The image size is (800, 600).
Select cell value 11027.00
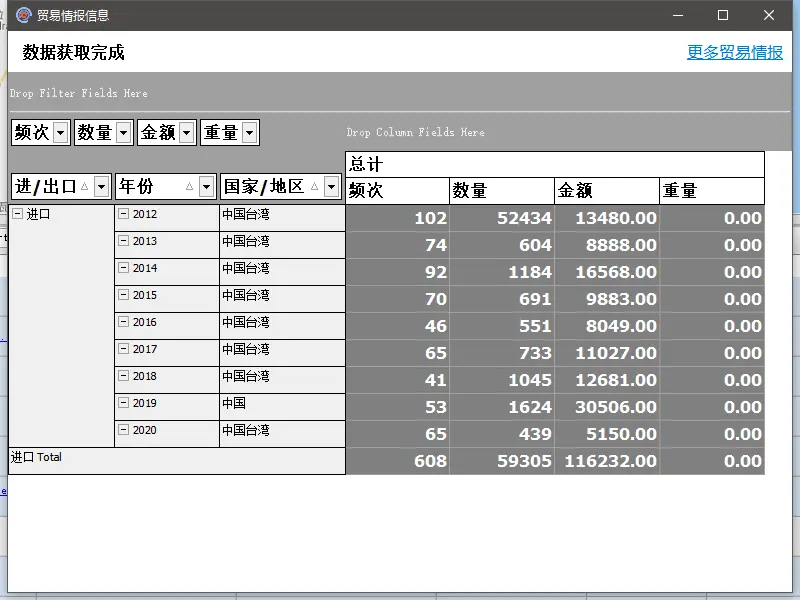pos(607,354)
